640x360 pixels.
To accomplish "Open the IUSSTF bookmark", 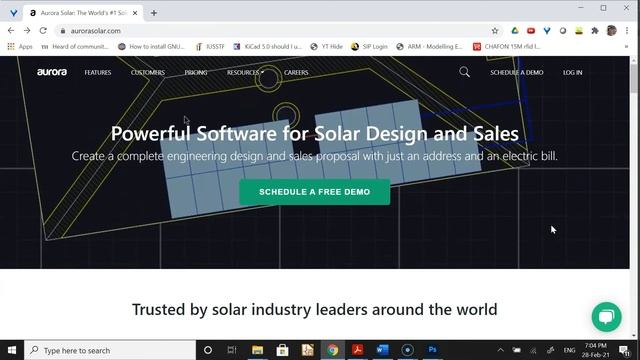I will point(210,47).
